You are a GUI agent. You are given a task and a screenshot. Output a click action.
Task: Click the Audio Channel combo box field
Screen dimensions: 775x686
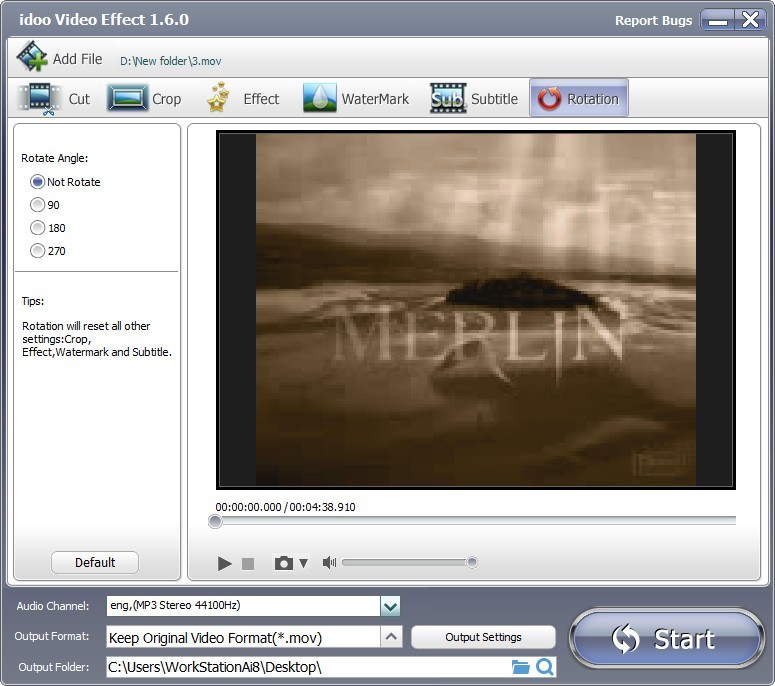(243, 606)
